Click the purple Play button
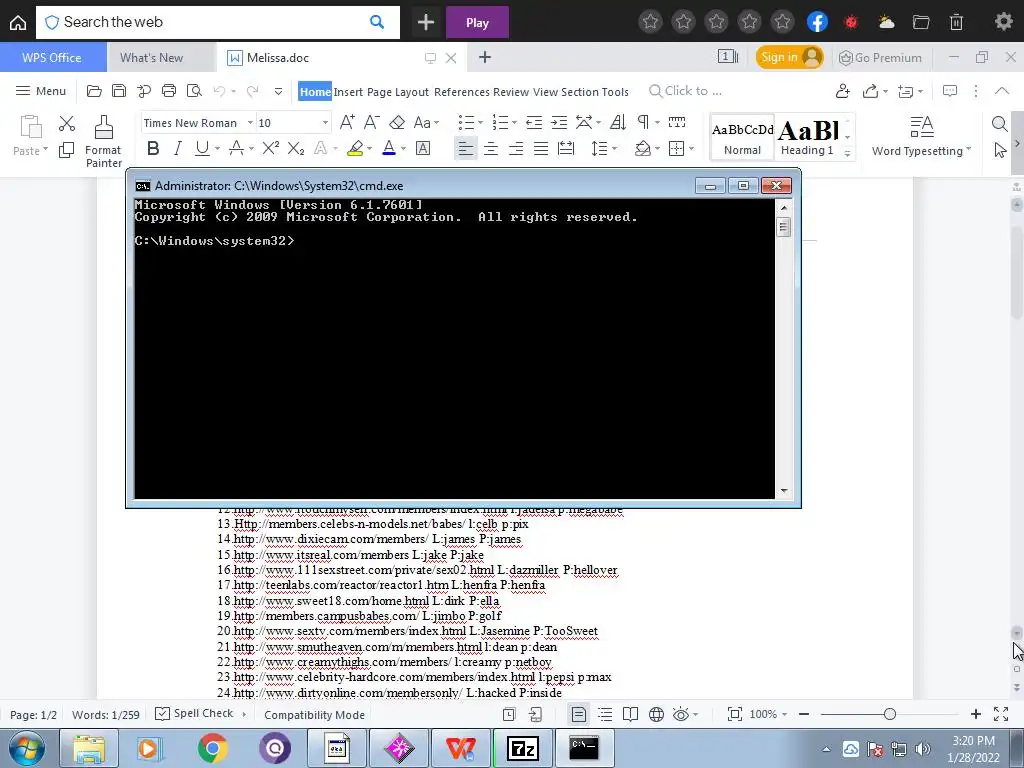The width and height of the screenshot is (1024, 768). click(x=477, y=22)
